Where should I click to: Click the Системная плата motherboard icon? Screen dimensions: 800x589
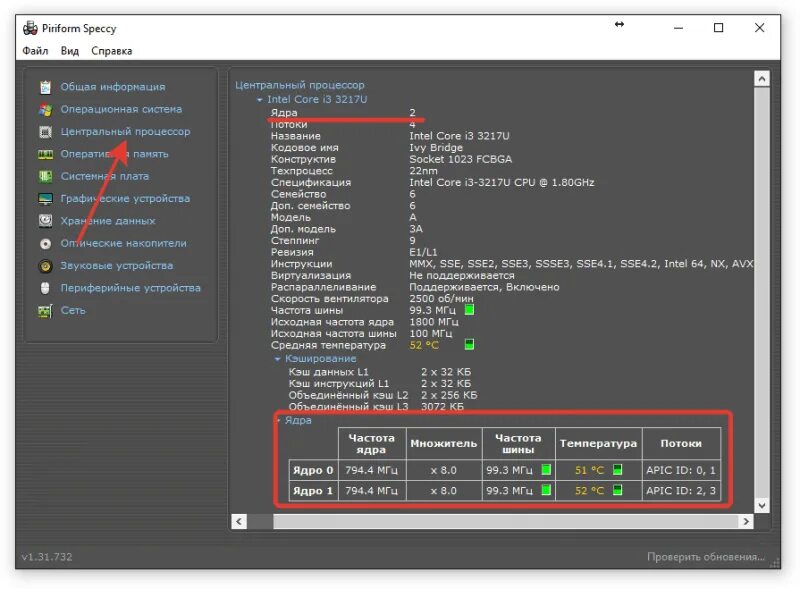pos(45,177)
